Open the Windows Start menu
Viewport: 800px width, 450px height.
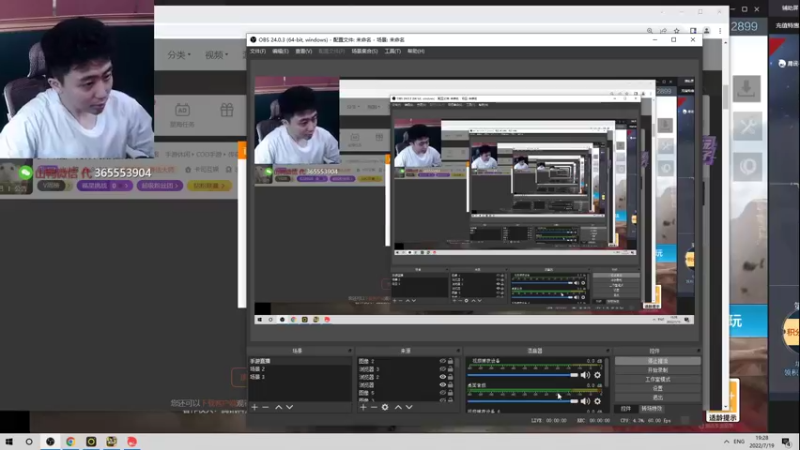(9, 441)
